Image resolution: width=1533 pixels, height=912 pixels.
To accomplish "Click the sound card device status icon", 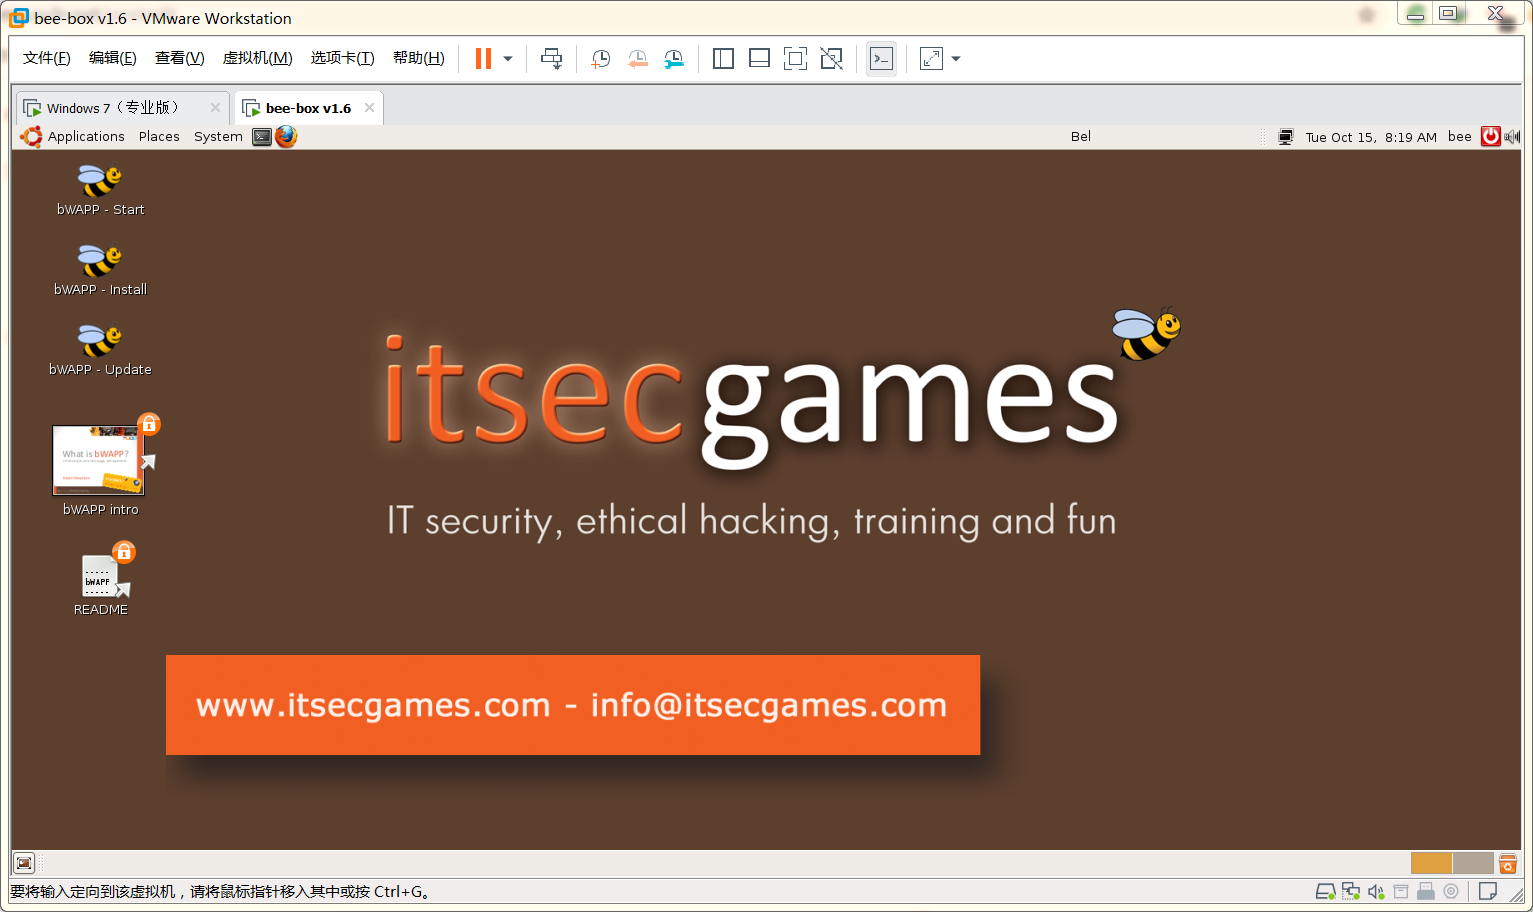I will click(x=1376, y=891).
